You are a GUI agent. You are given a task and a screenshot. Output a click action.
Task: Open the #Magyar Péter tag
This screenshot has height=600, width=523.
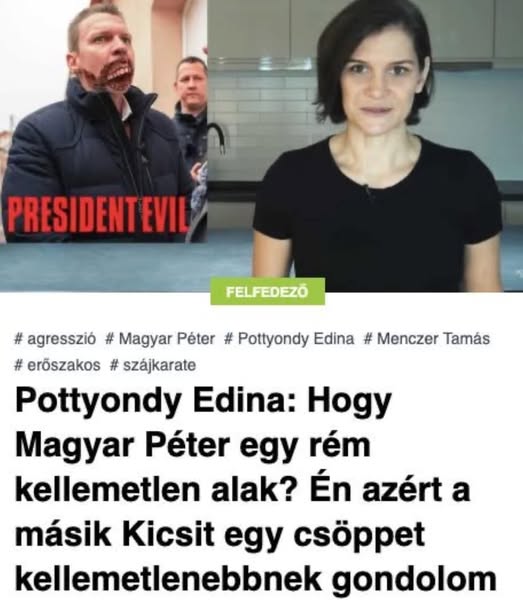coord(160,339)
